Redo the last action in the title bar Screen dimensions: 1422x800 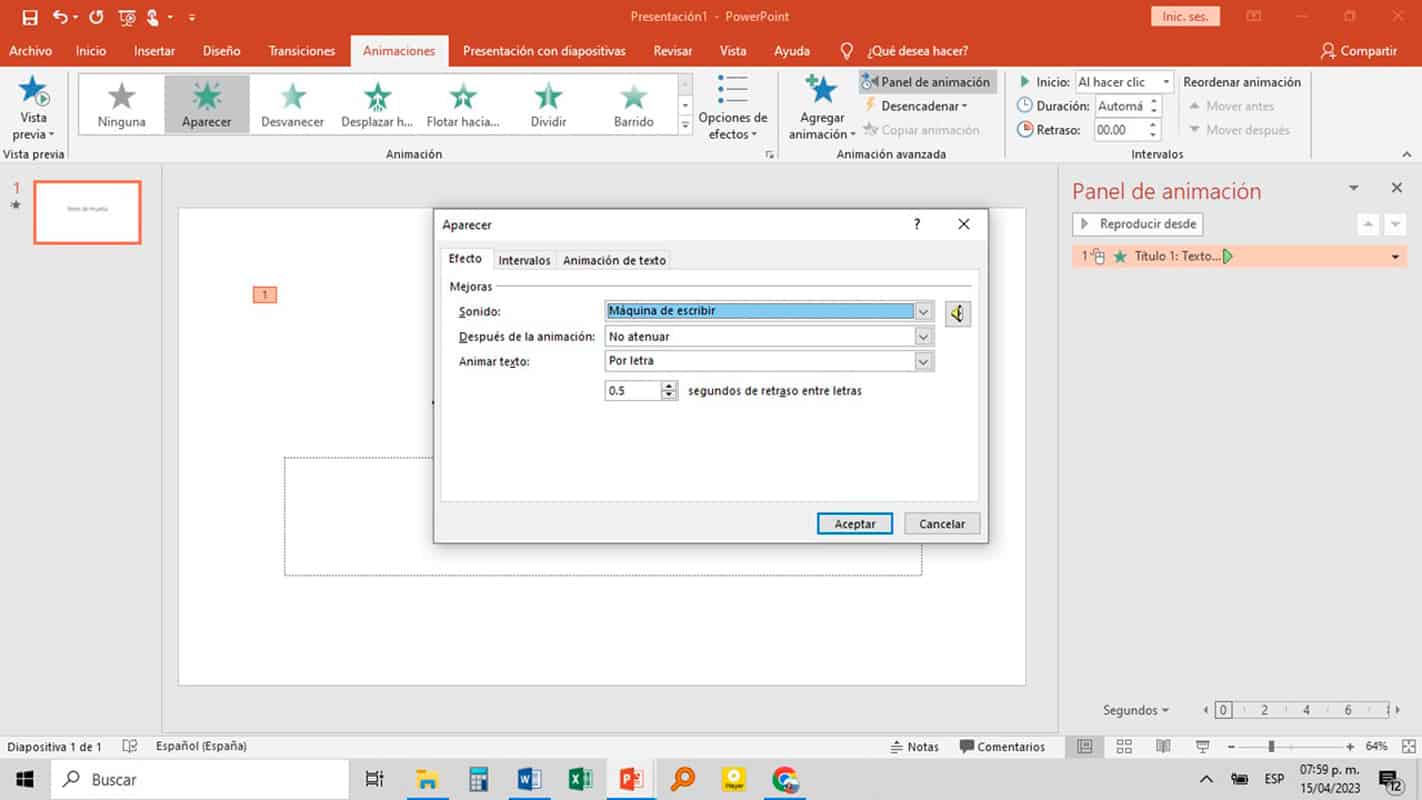pos(96,17)
